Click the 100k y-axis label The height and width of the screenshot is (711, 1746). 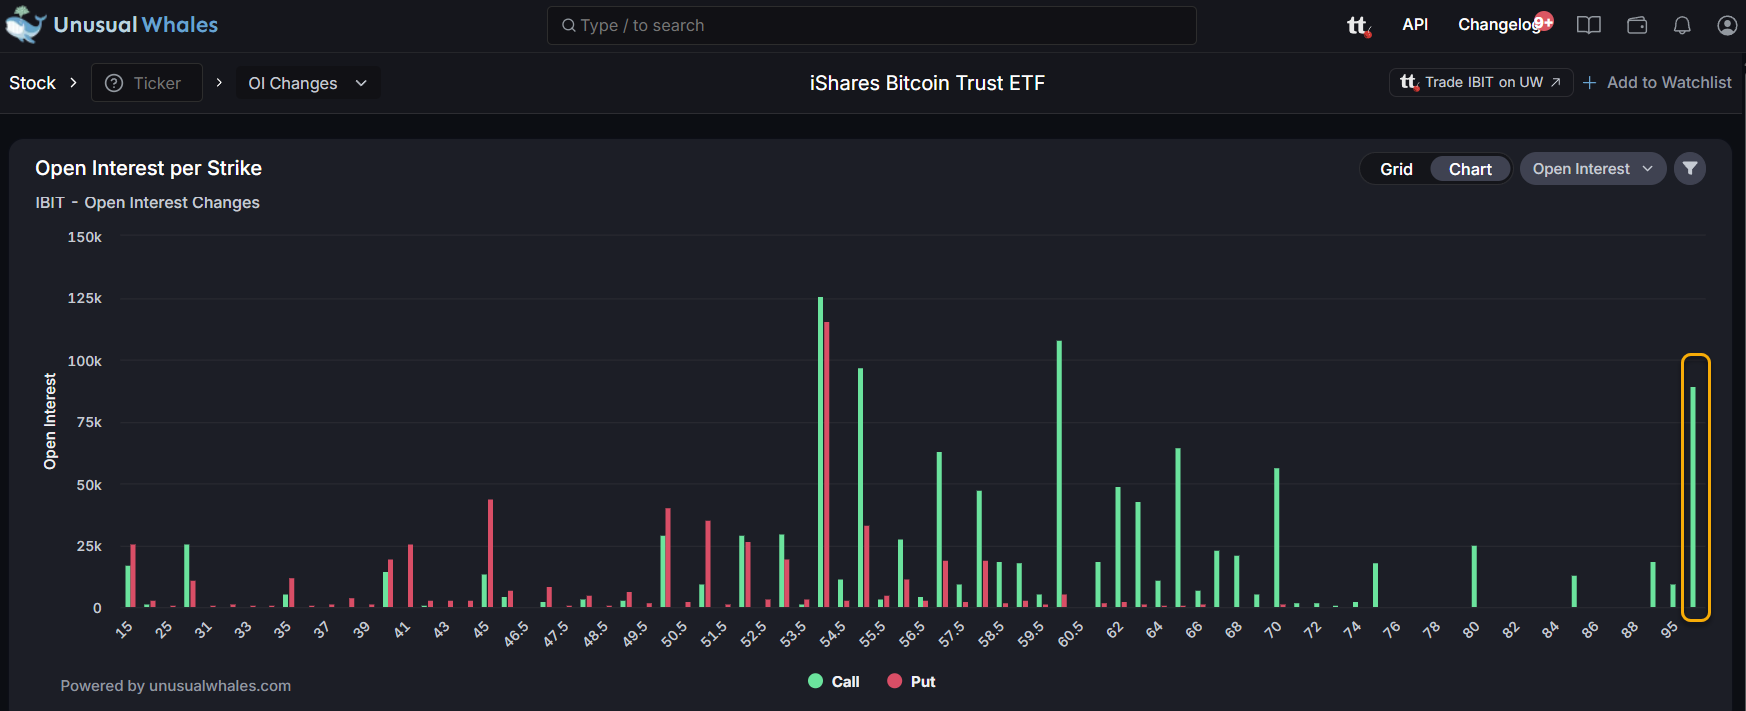click(85, 361)
